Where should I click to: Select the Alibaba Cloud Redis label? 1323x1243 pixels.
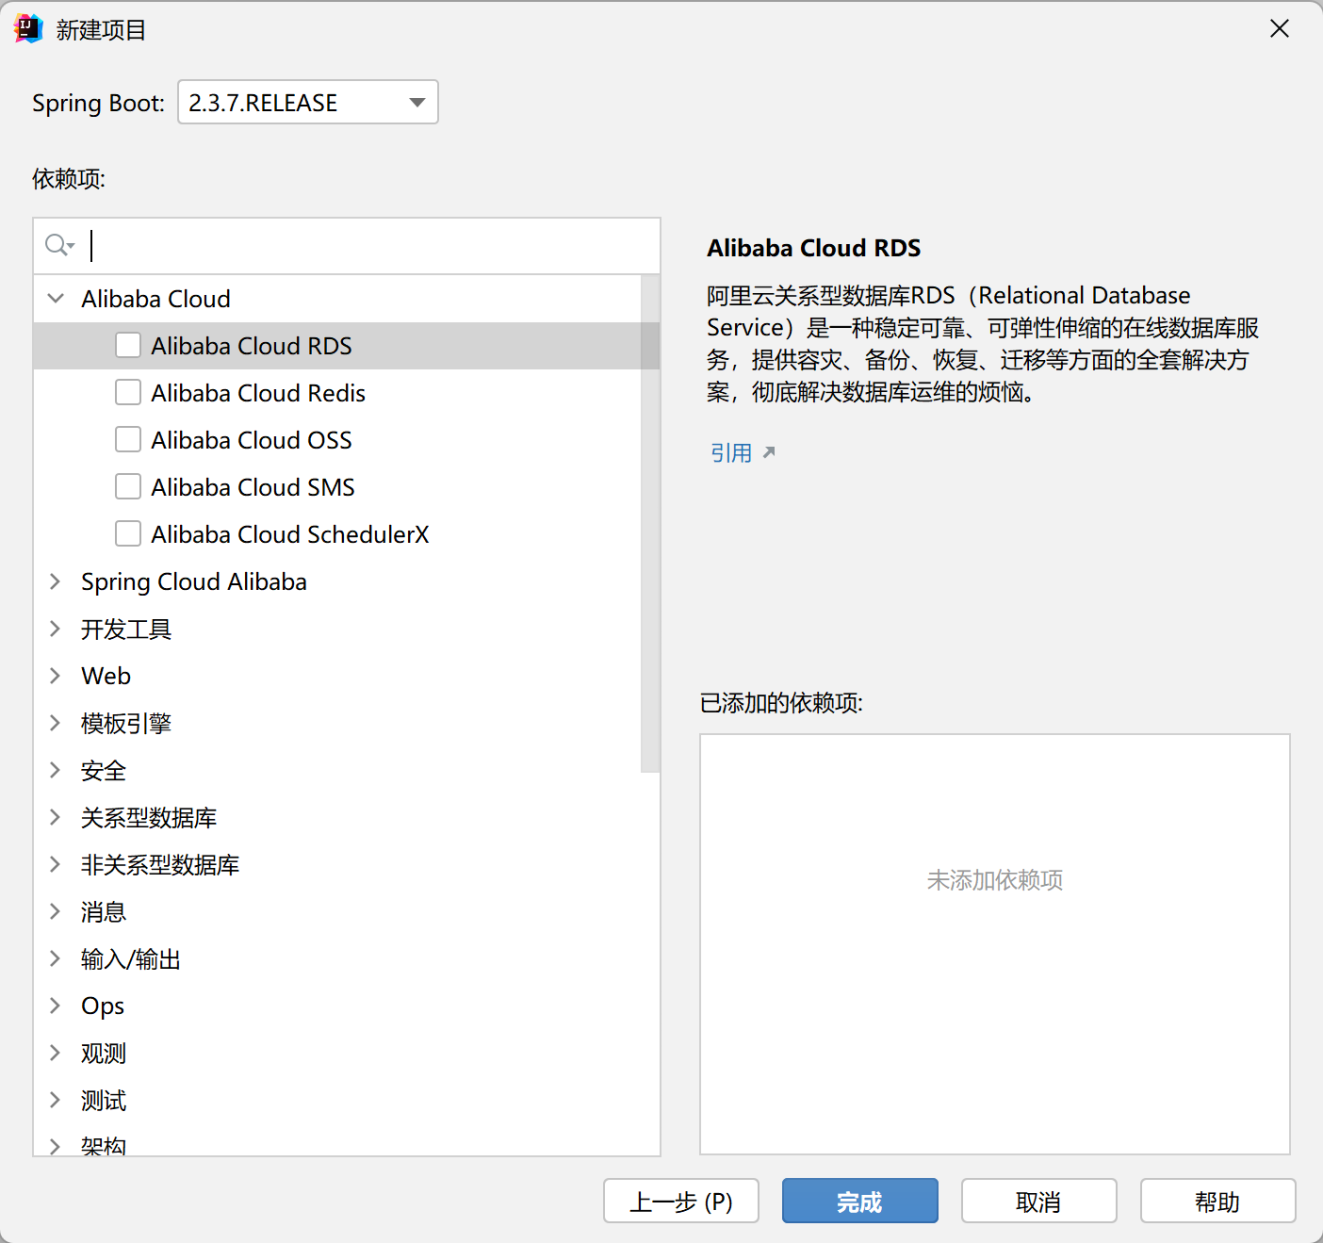pos(258,393)
